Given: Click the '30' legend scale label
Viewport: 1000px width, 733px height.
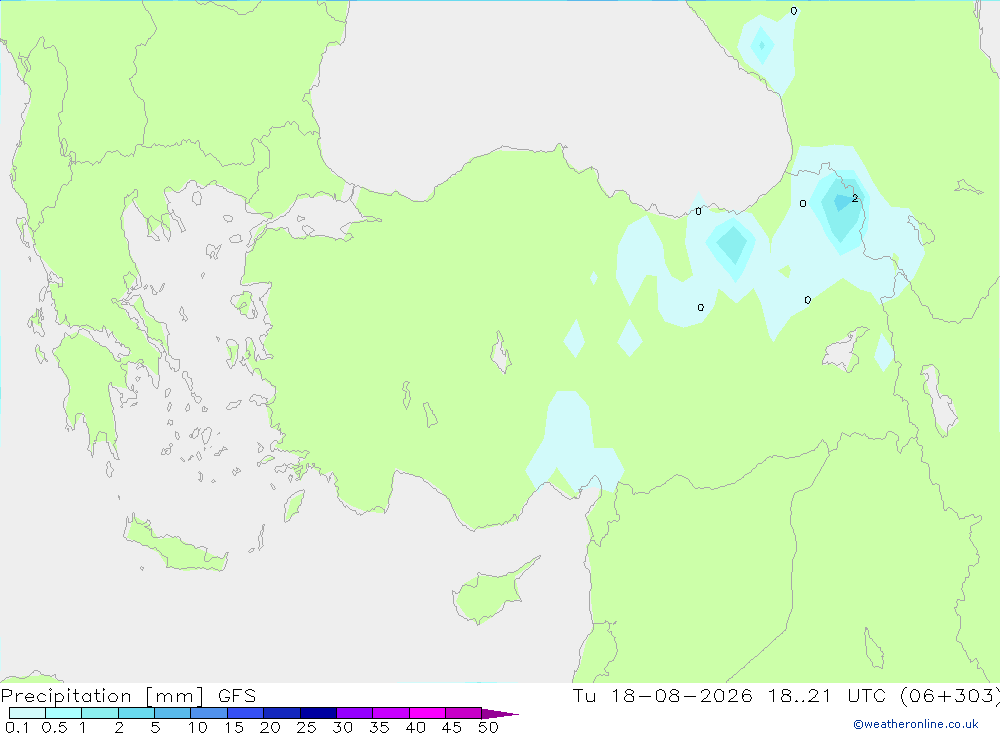Looking at the screenshot, I should click(342, 727).
